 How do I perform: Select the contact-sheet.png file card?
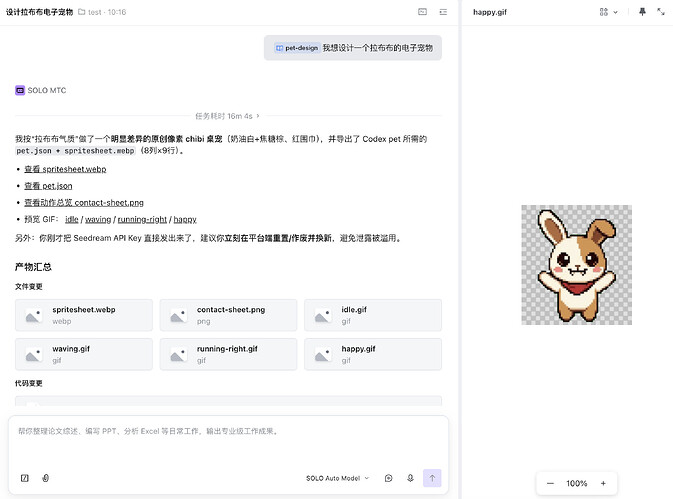(x=228, y=315)
